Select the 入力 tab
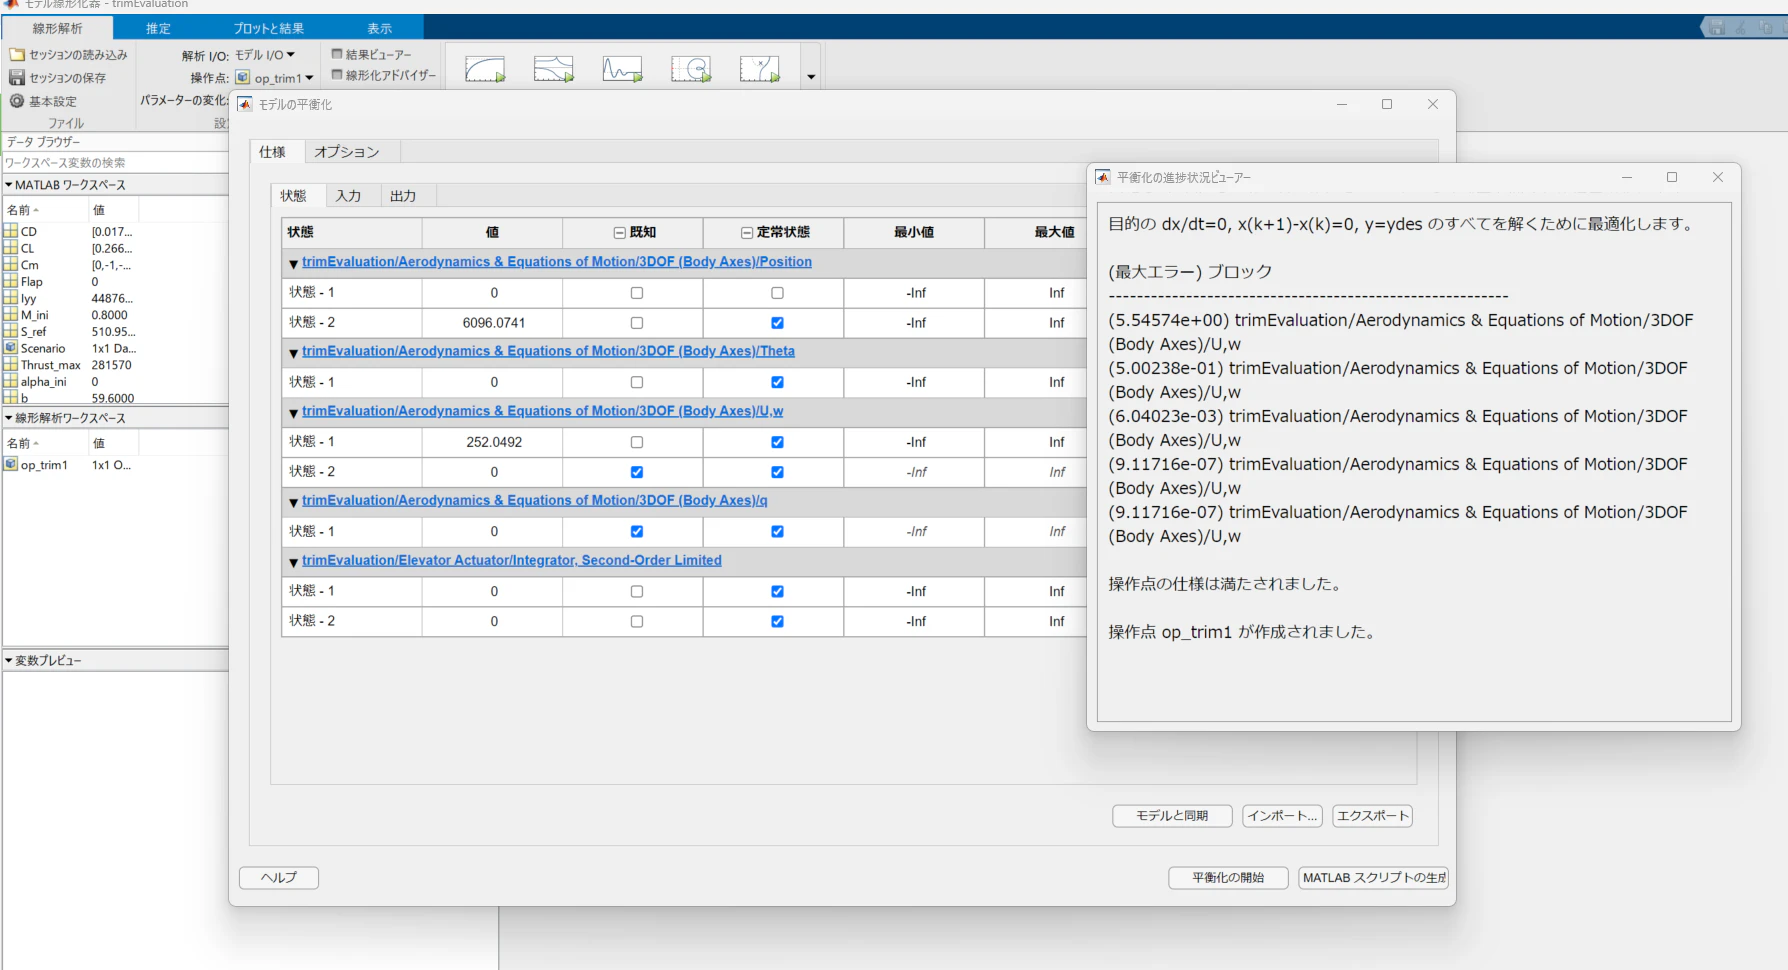 click(351, 195)
